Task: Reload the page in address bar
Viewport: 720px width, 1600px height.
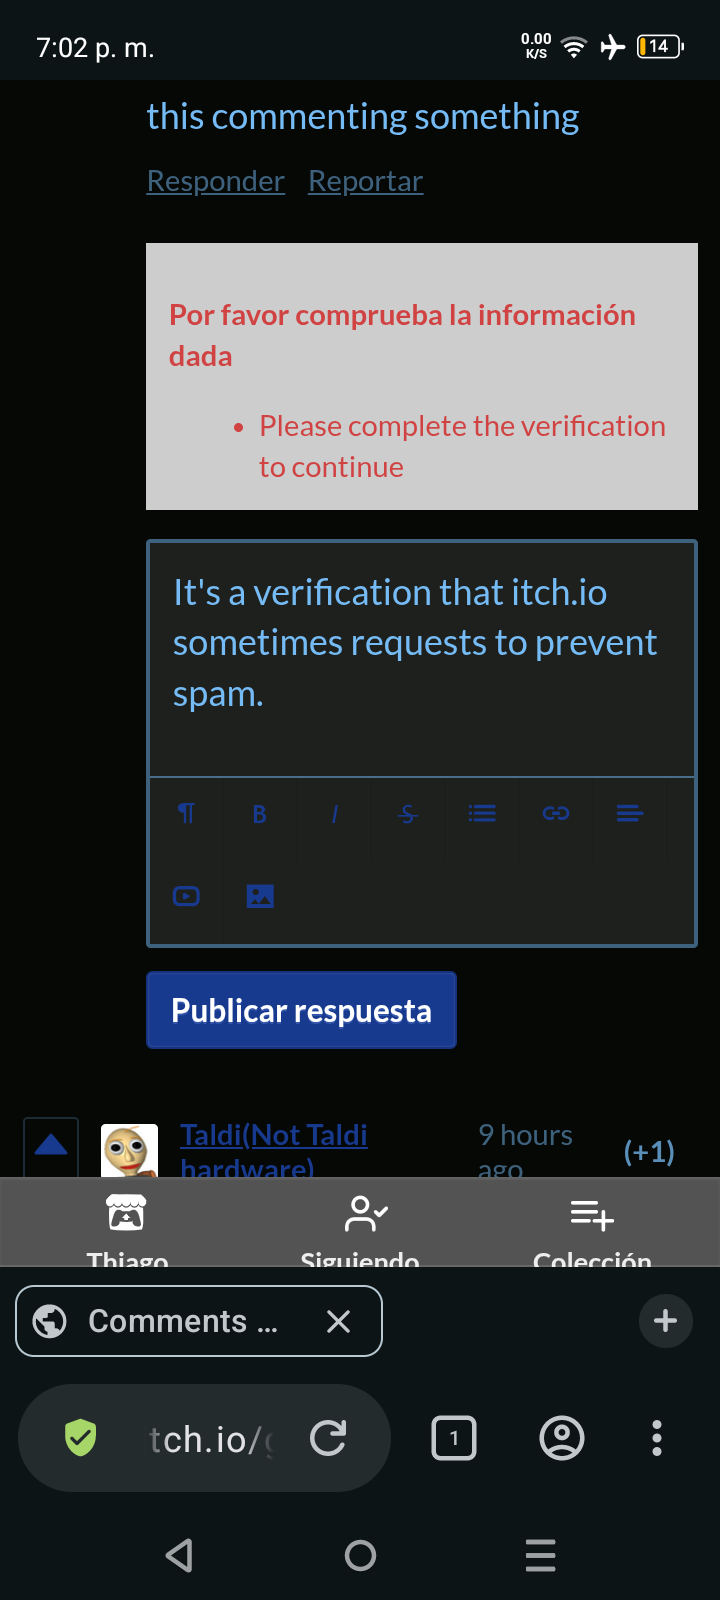Action: coord(328,1438)
